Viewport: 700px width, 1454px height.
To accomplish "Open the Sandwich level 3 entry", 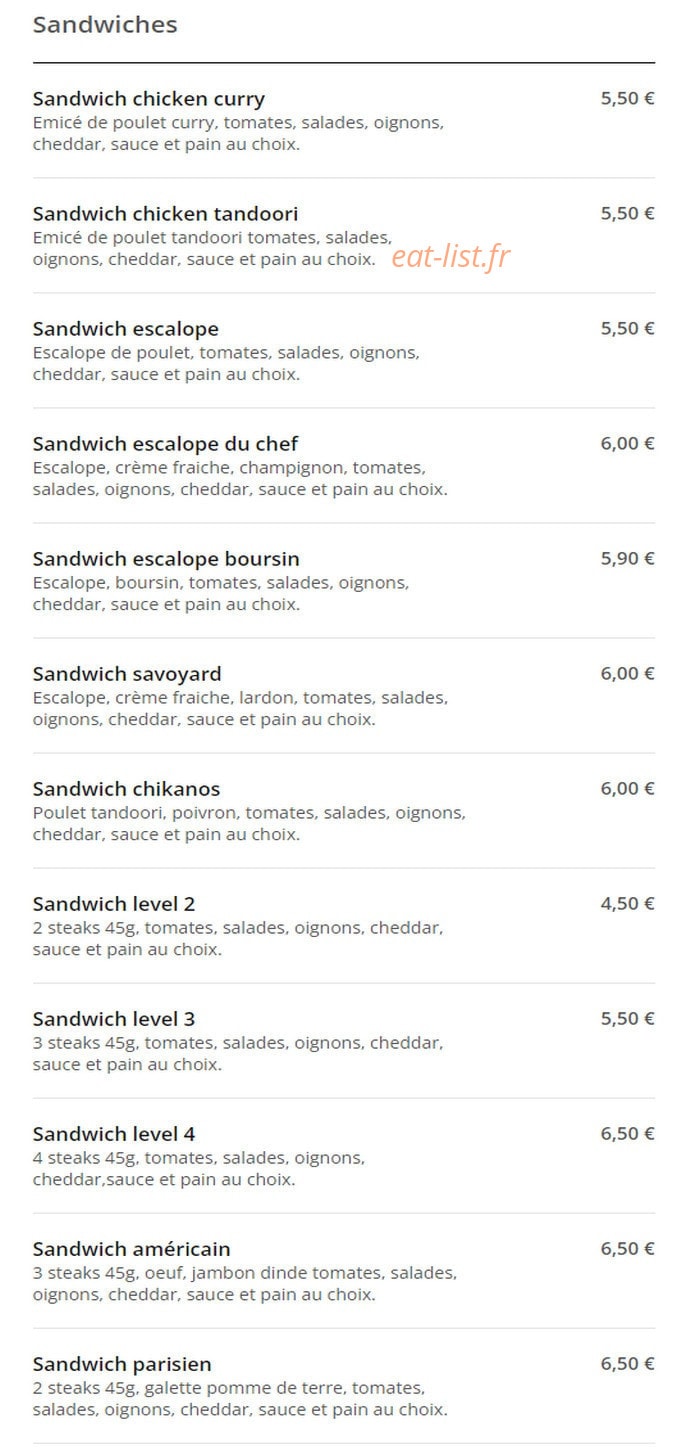I will pyautogui.click(x=343, y=1041).
